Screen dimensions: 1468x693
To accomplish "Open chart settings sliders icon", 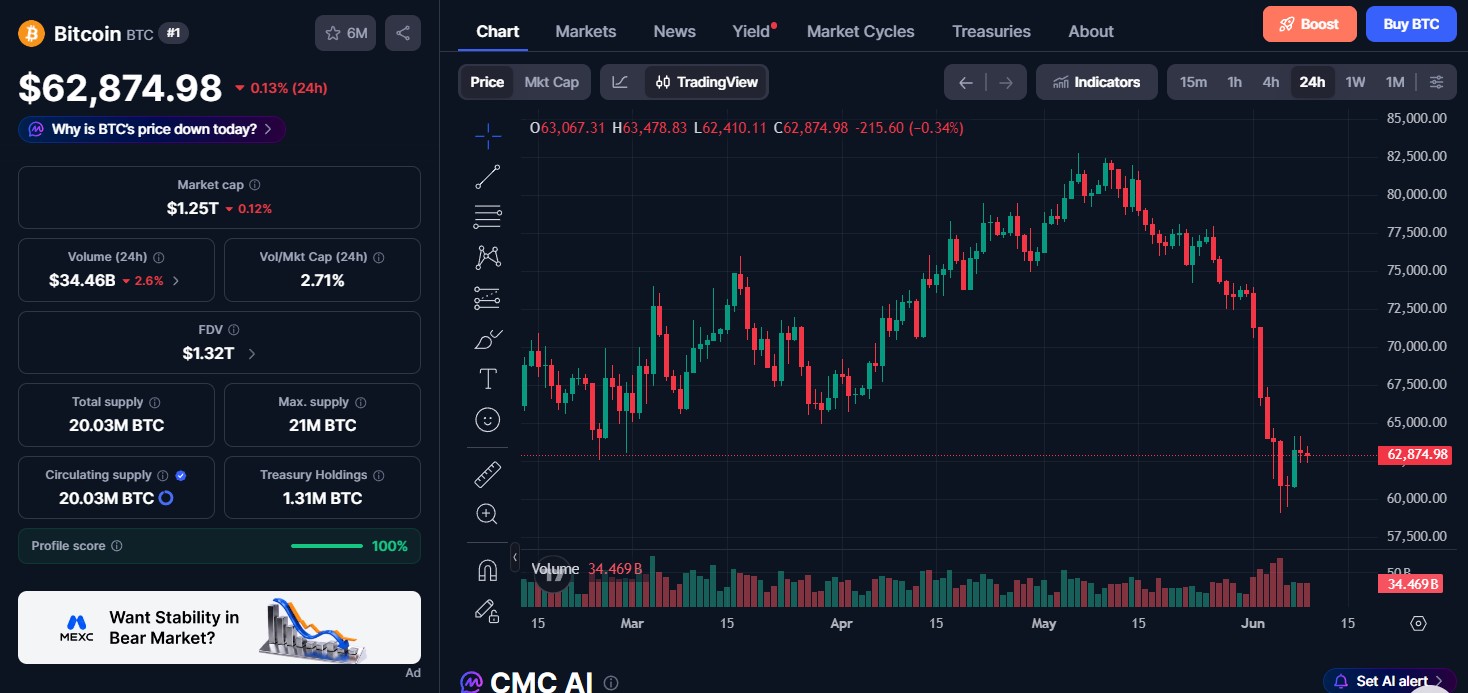I will pos(1436,82).
